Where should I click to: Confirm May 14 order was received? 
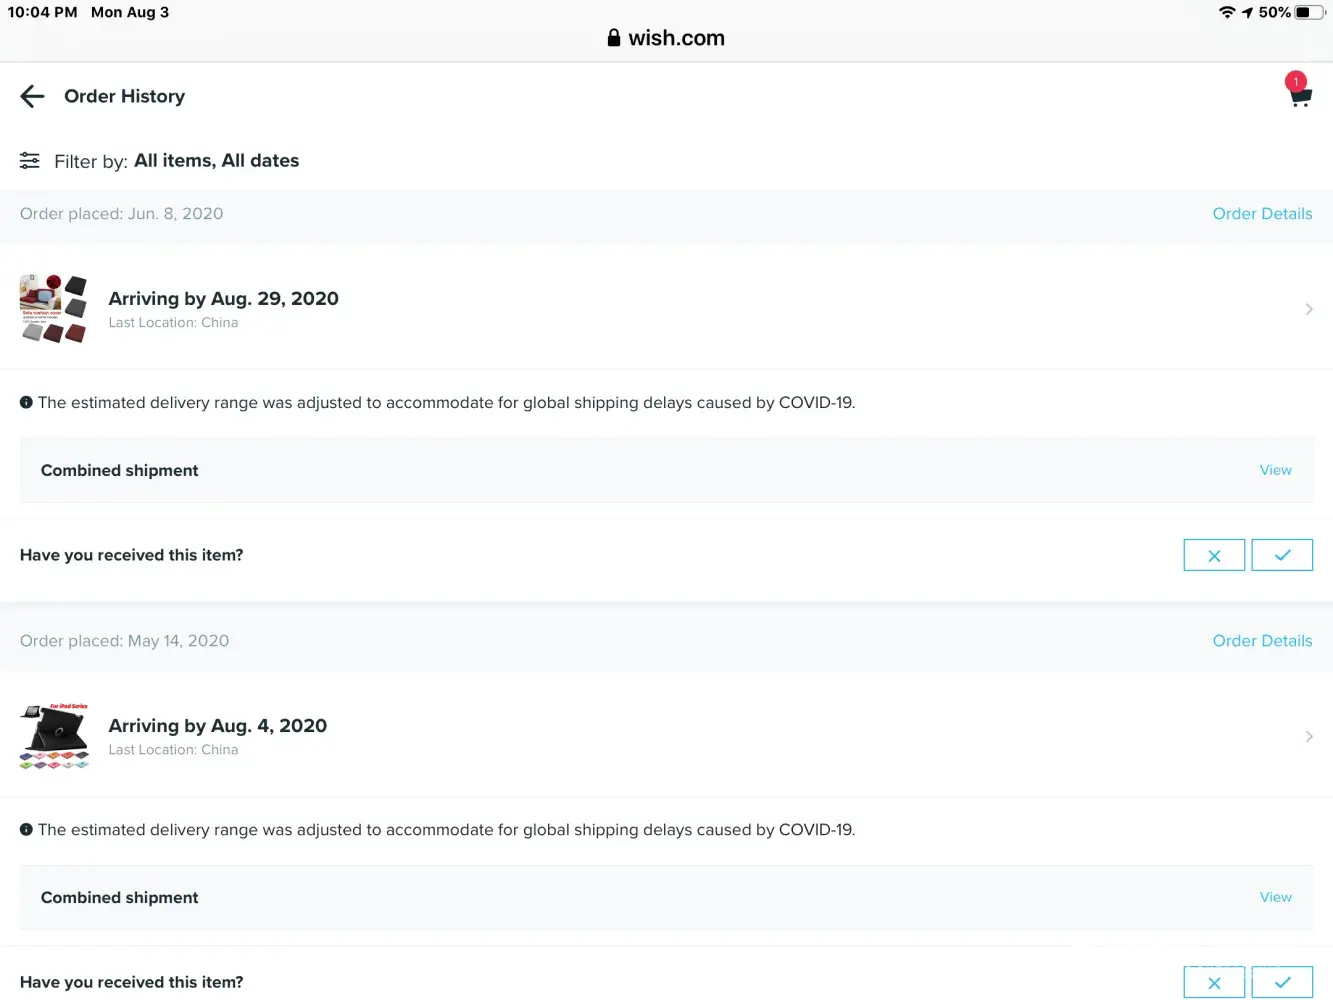(x=1282, y=982)
